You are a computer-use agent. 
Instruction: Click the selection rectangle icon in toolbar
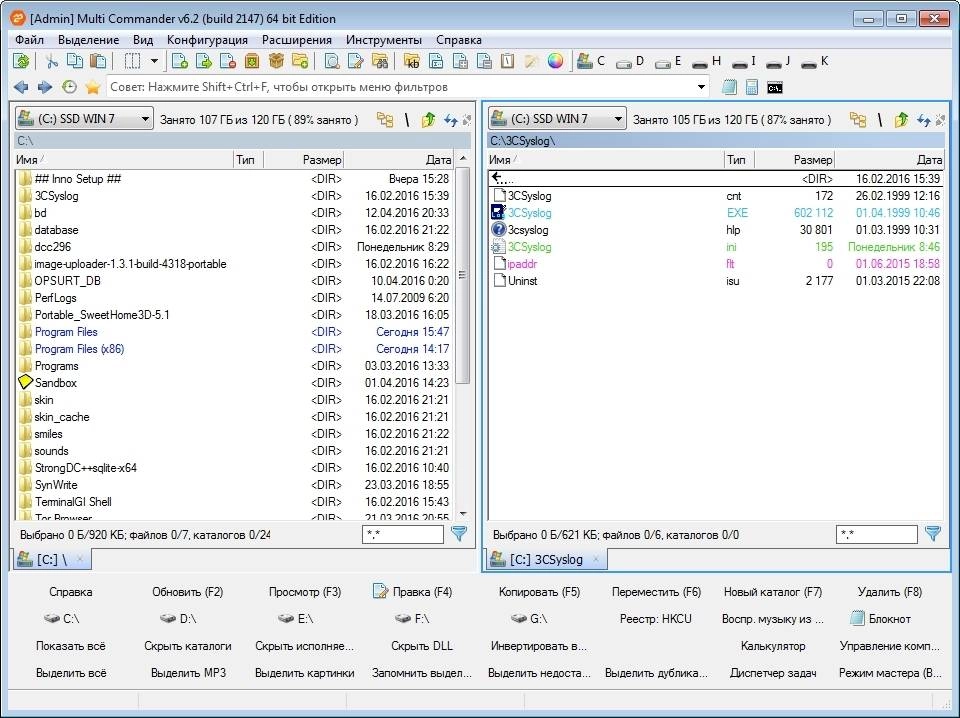(132, 61)
